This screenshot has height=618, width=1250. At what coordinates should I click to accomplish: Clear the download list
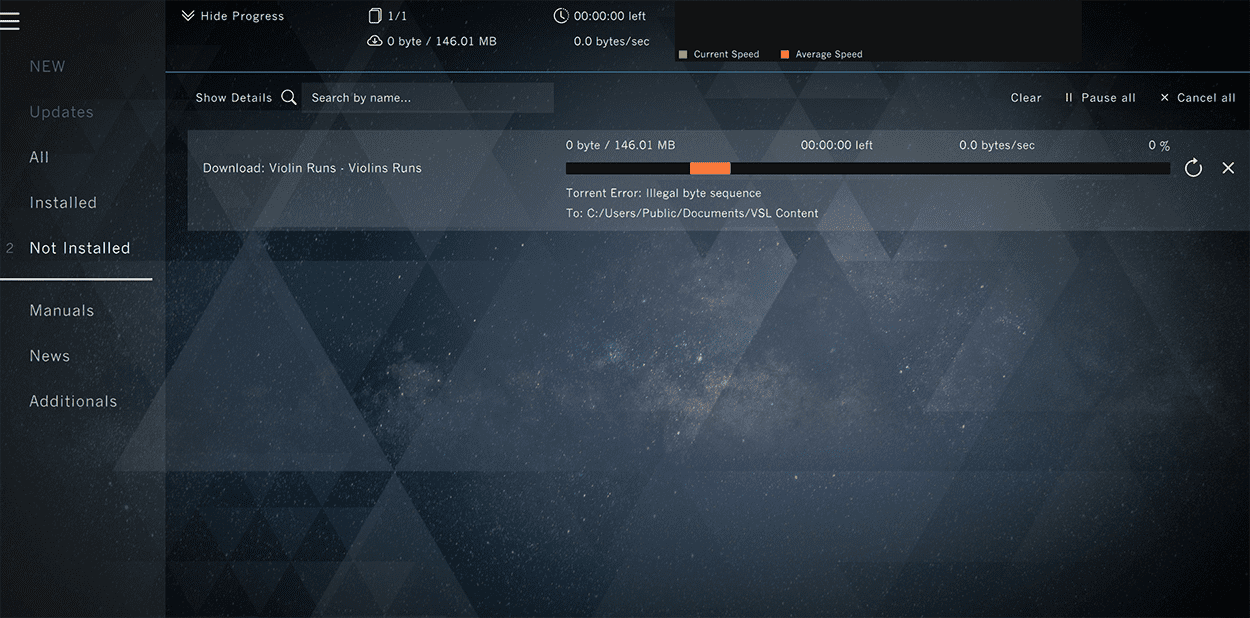point(1026,98)
